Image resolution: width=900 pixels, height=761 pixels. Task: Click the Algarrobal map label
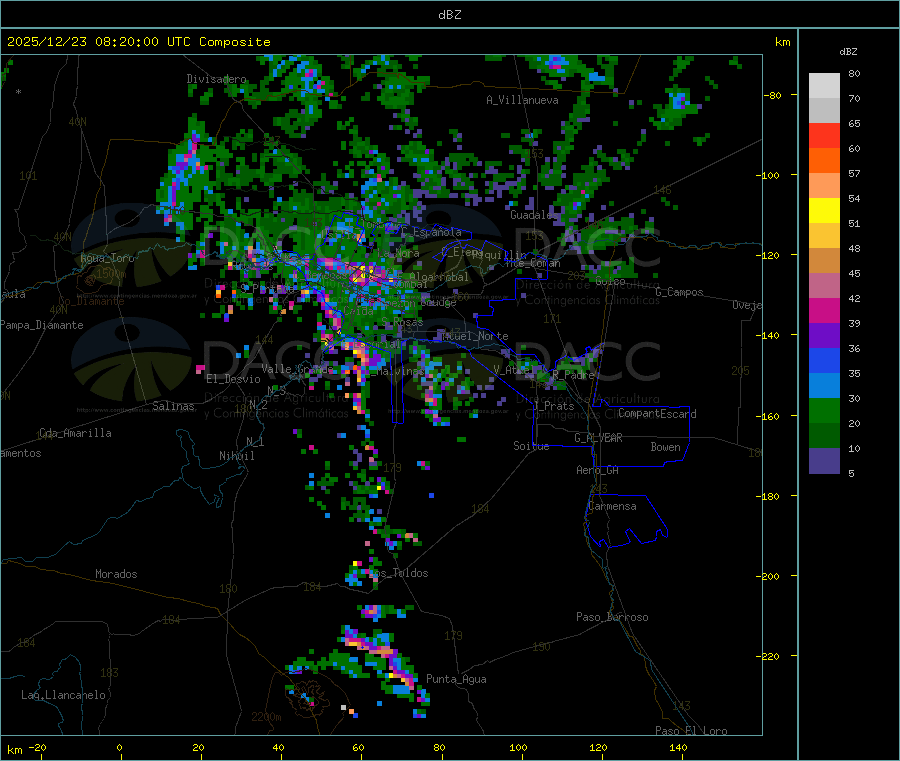[439, 277]
